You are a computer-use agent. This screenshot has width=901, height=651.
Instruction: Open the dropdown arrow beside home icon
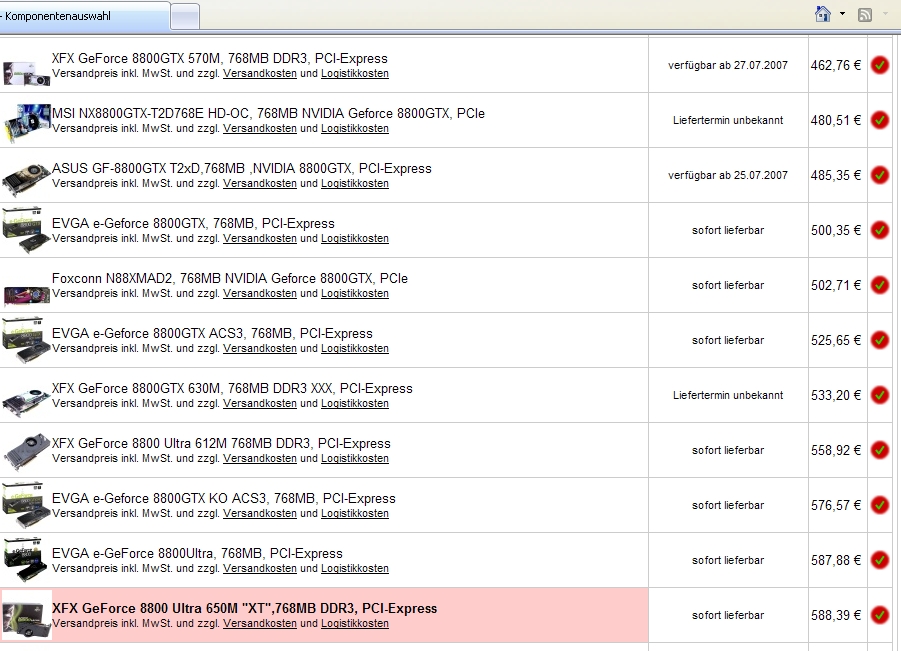click(842, 14)
